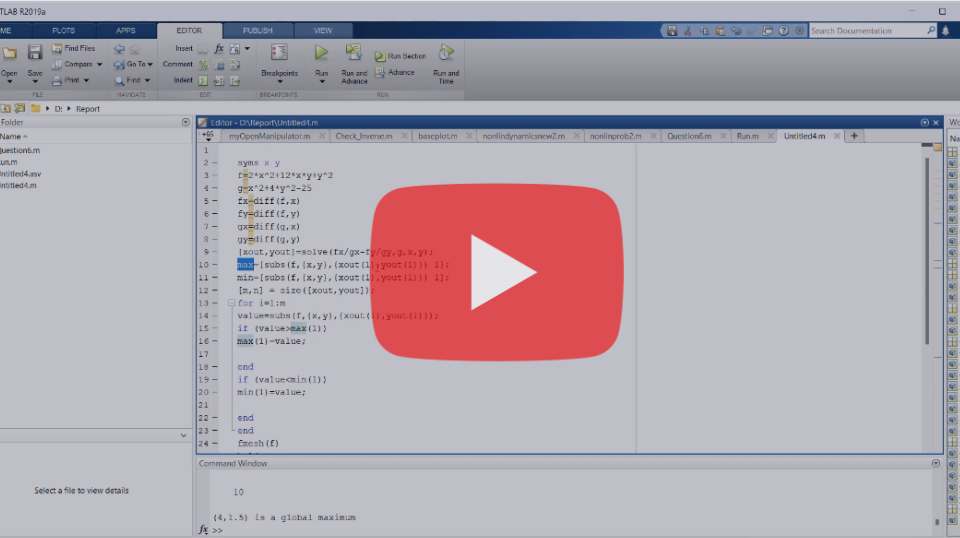
Task: Add a new editor tab with plus
Action: click(x=854, y=136)
